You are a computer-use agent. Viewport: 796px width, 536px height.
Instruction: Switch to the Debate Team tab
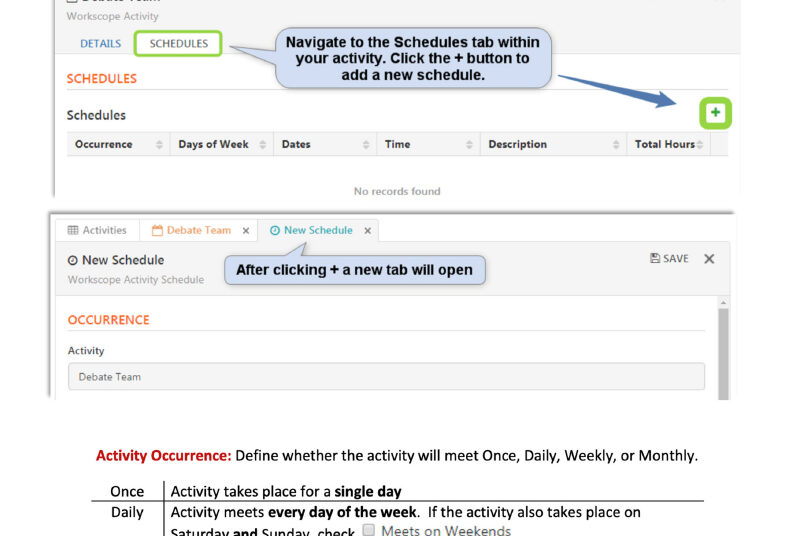click(x=197, y=230)
